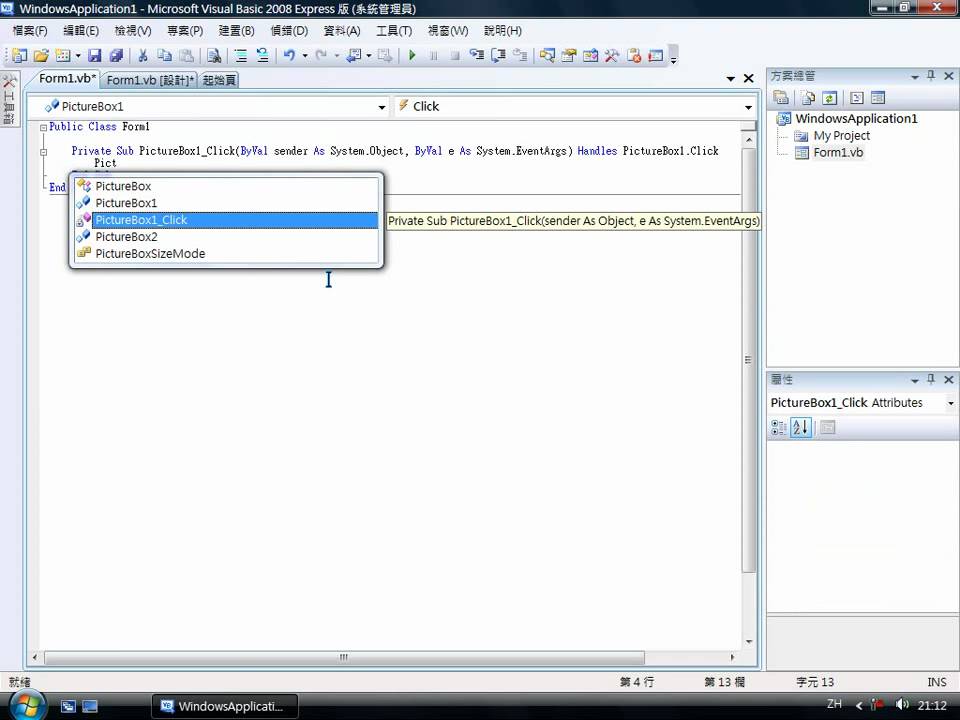The height and width of the screenshot is (720, 960).
Task: Select My Project in Solution Explorer
Action: [x=841, y=136]
